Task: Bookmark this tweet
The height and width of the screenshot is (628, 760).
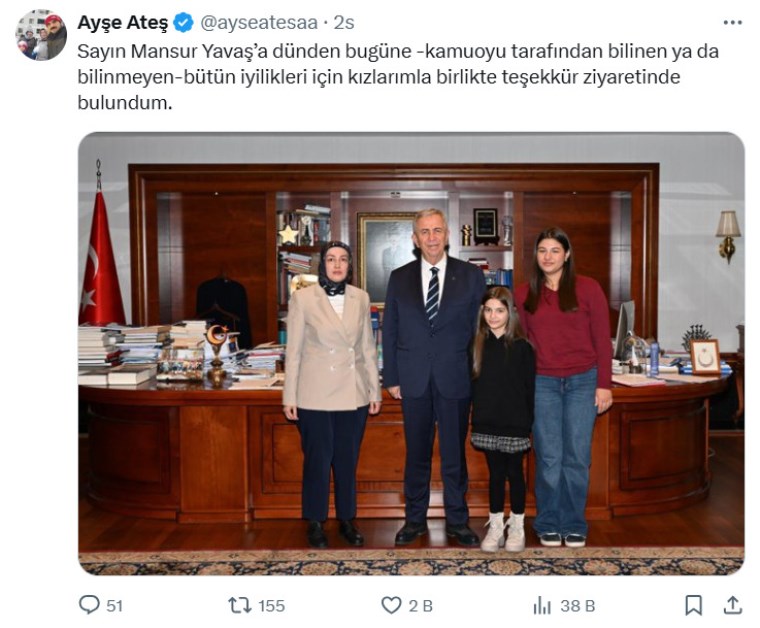Action: 694,605
